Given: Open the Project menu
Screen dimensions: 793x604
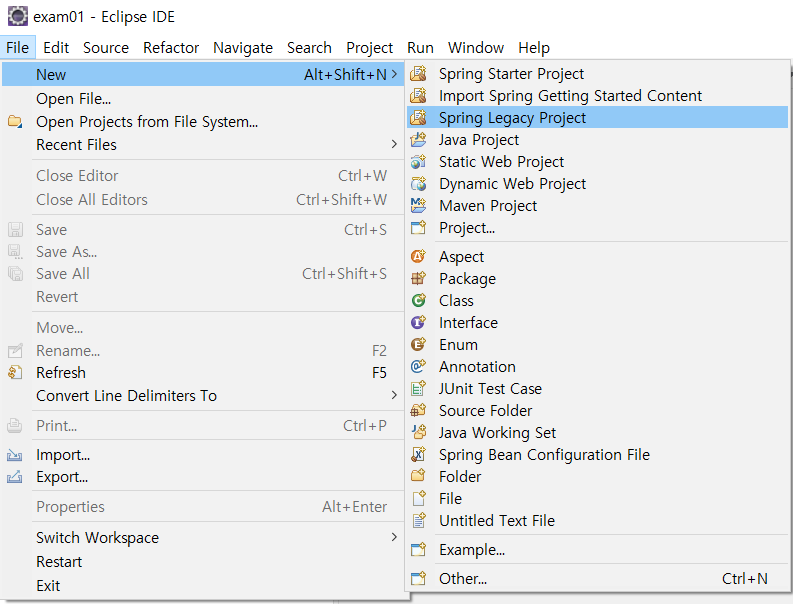Looking at the screenshot, I should click(x=370, y=48).
